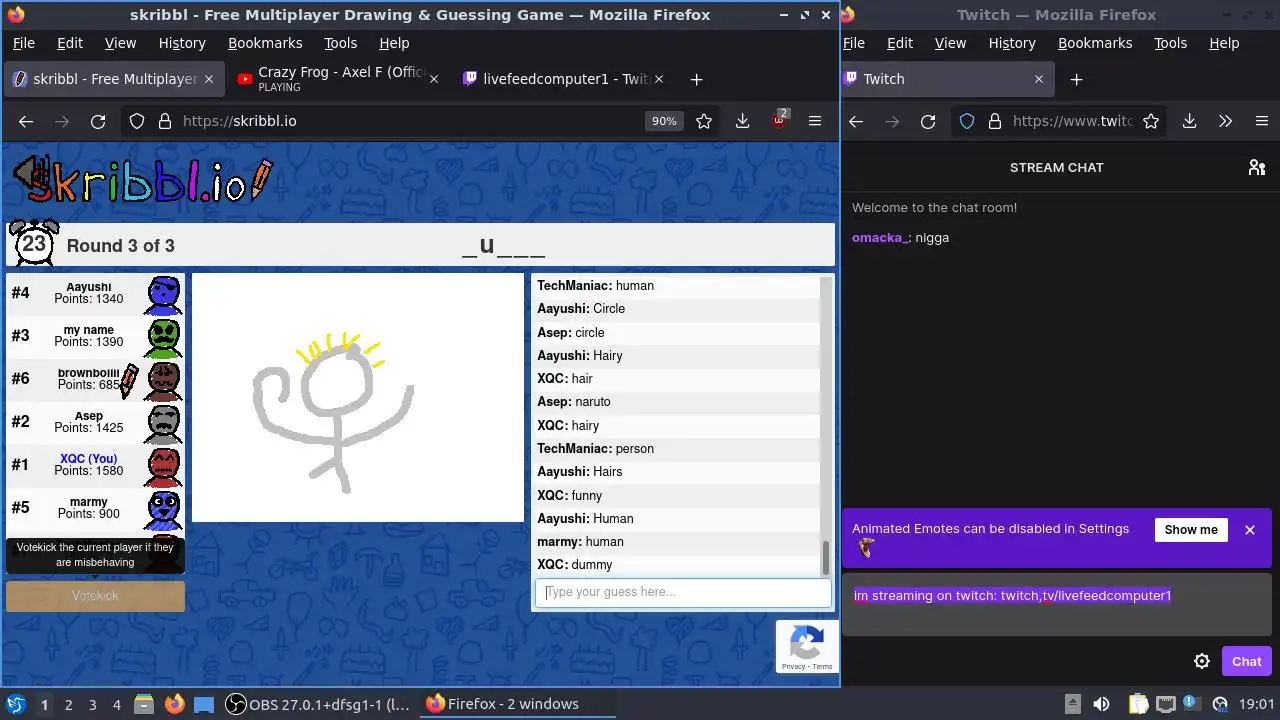Open the File menu in skribbl Firefox window
The width and height of the screenshot is (1280, 720).
[x=23, y=43]
